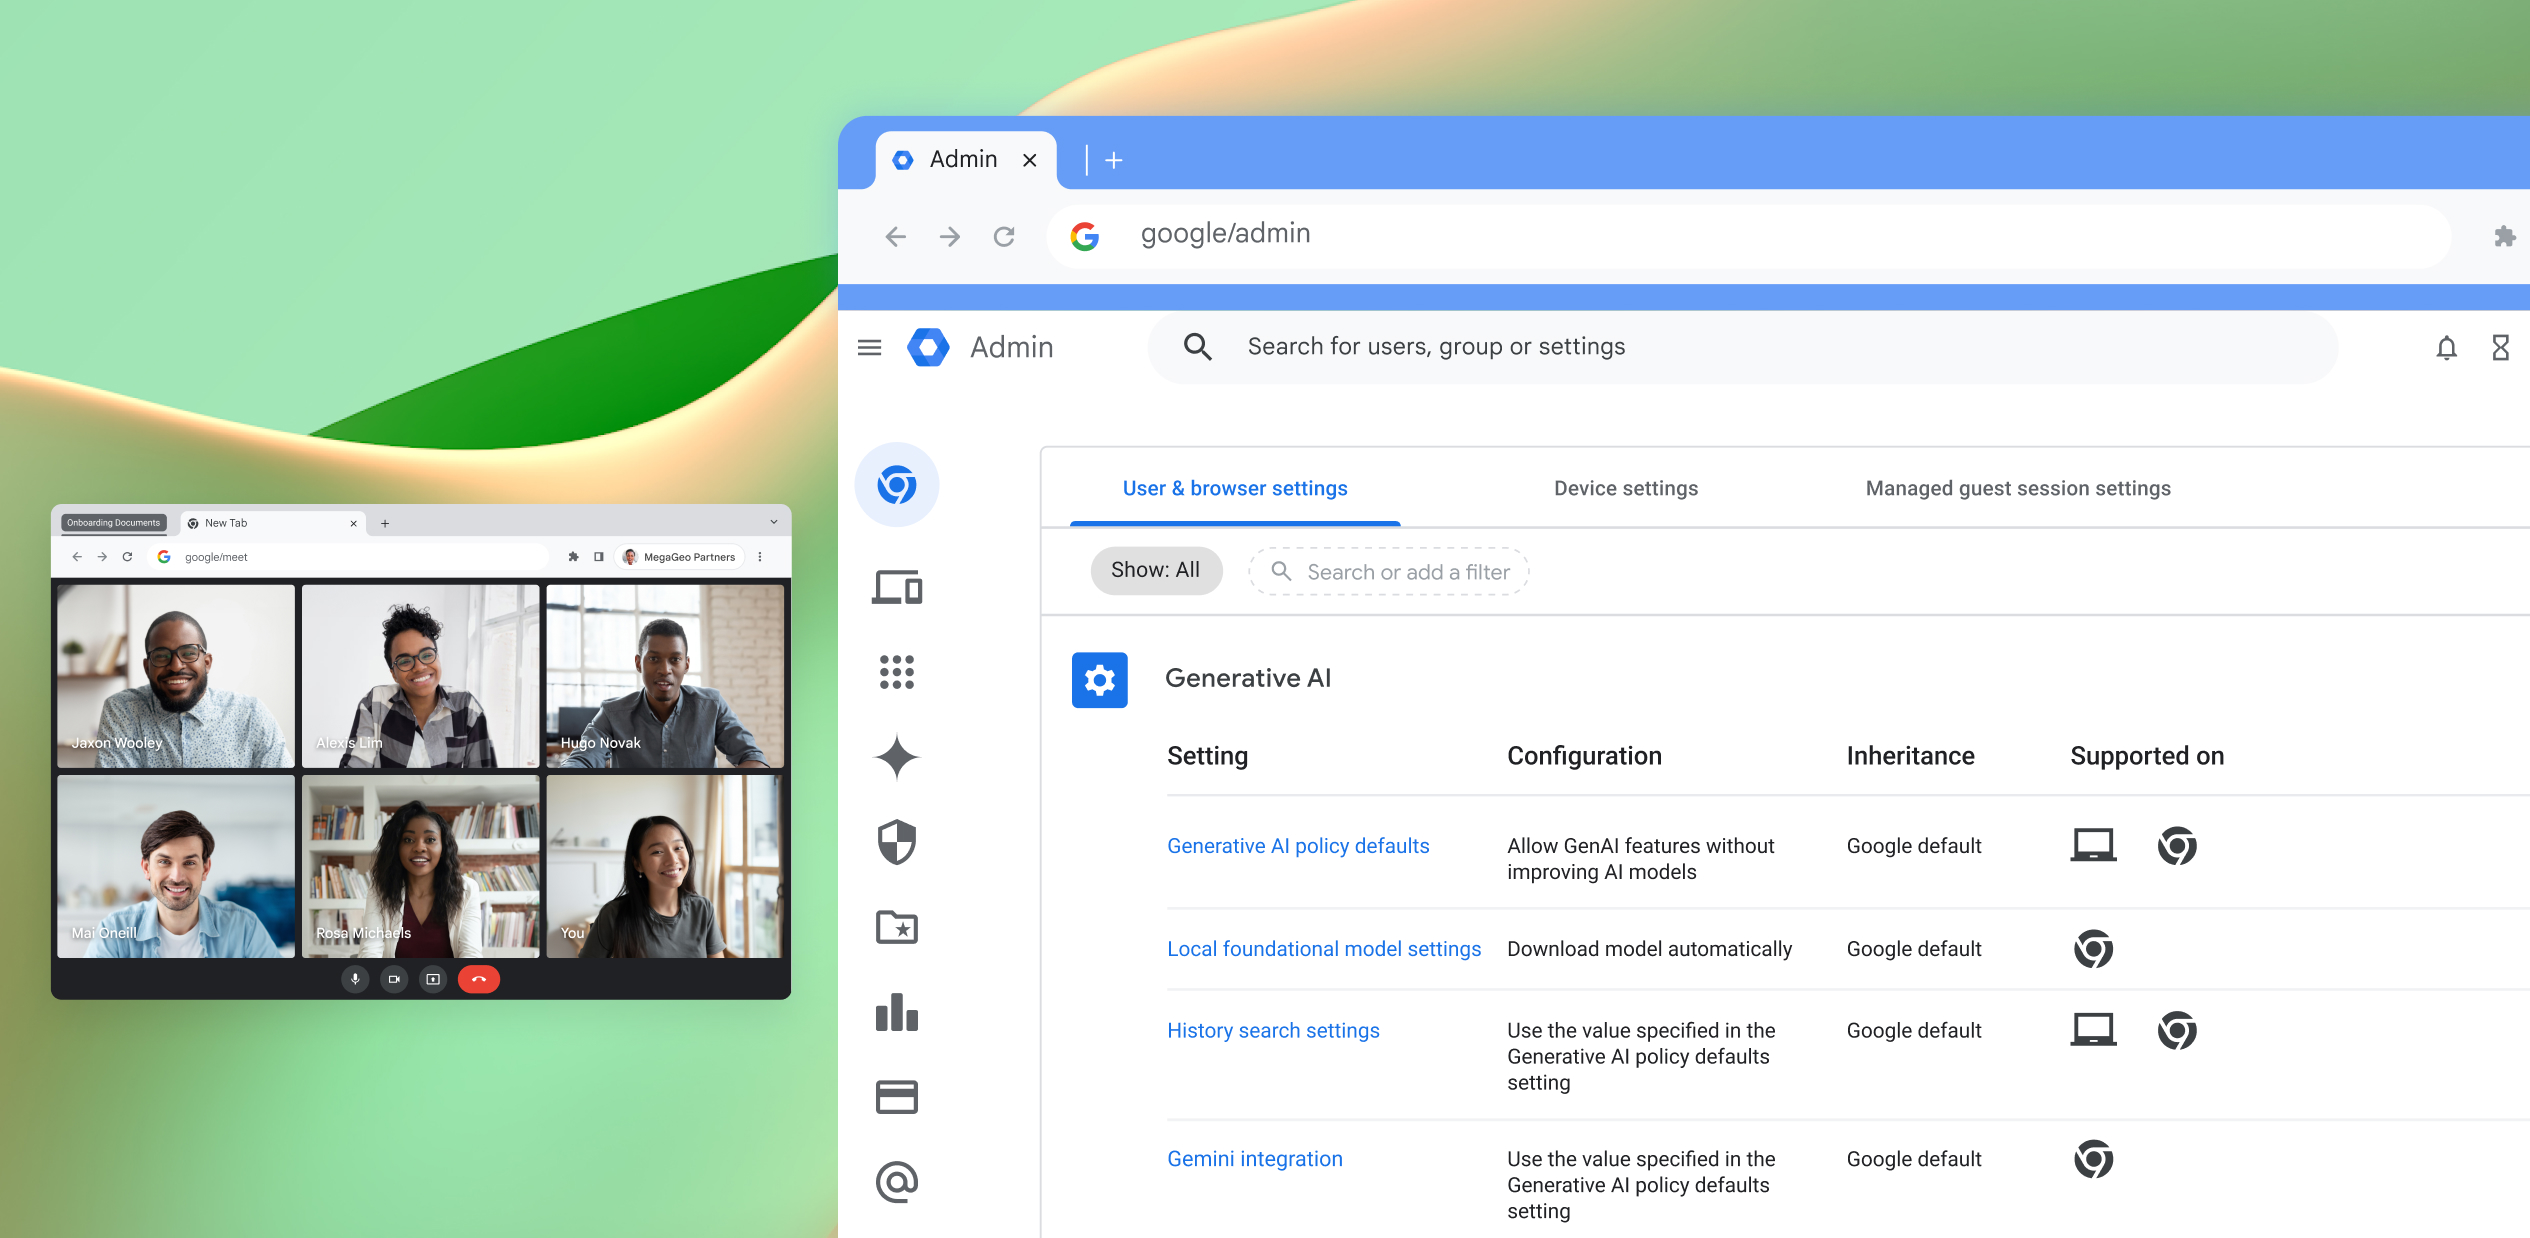
Task: Select Hugo Novak's video tile
Action: (x=665, y=675)
